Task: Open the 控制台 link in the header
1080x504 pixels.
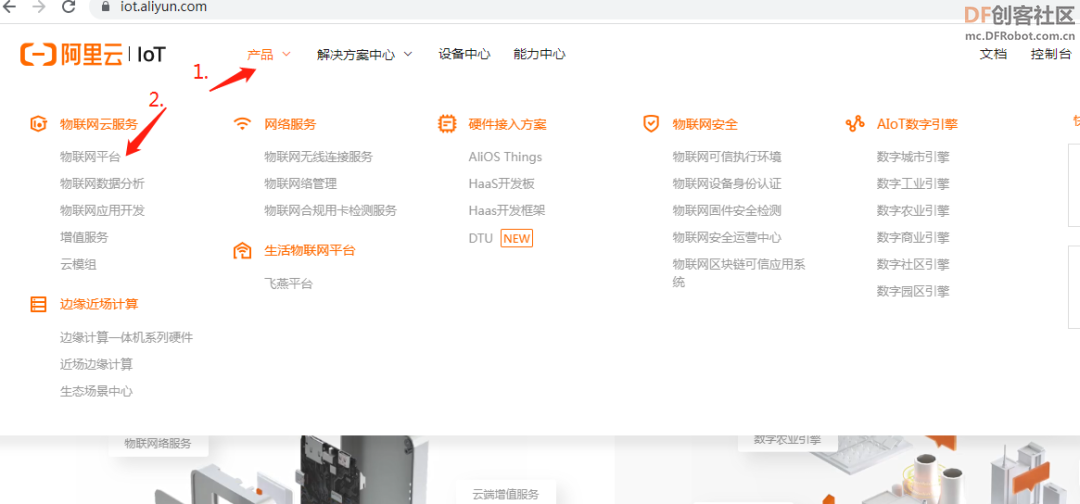Action: tap(1051, 54)
